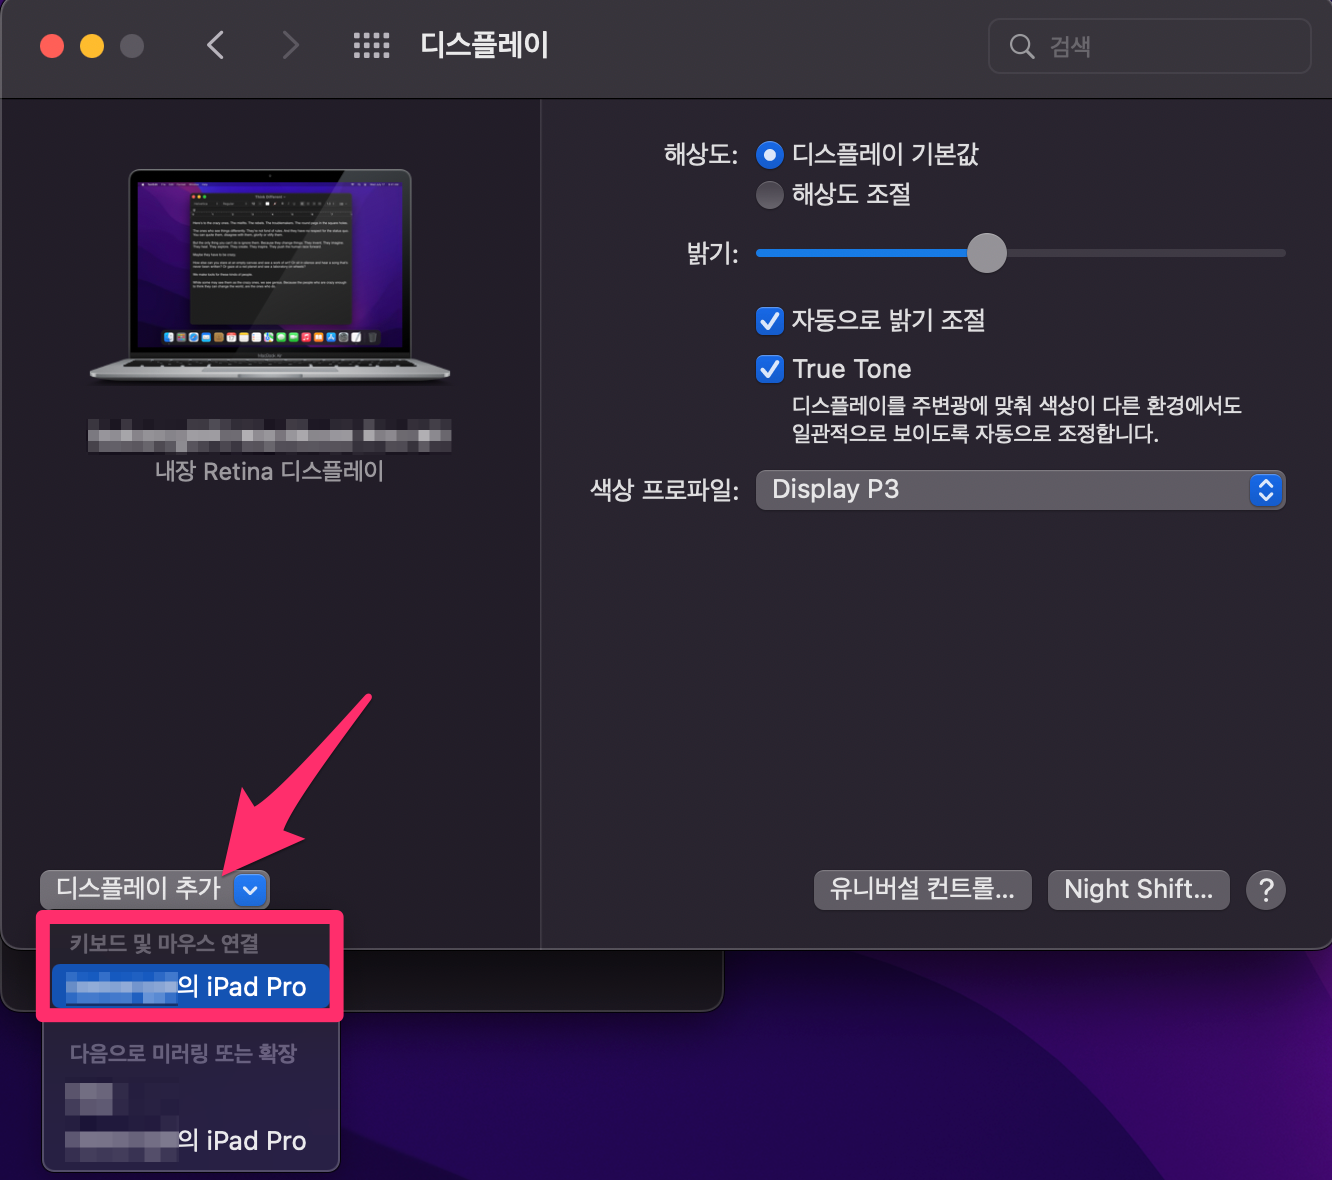
Task: Focus the 검색 search field
Action: click(1149, 46)
